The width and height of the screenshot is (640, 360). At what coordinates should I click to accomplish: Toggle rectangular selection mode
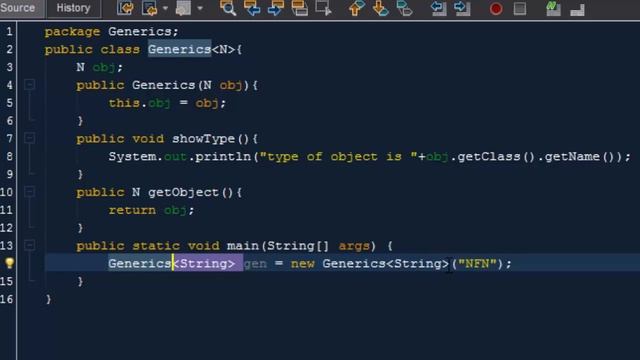(x=324, y=8)
